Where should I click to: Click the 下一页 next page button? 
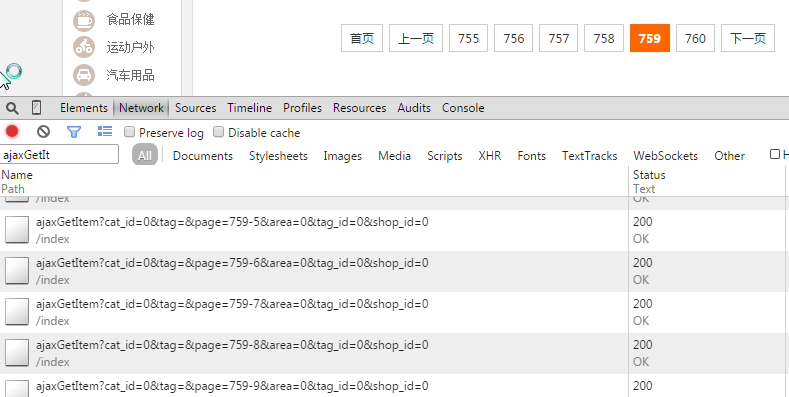[x=748, y=38]
